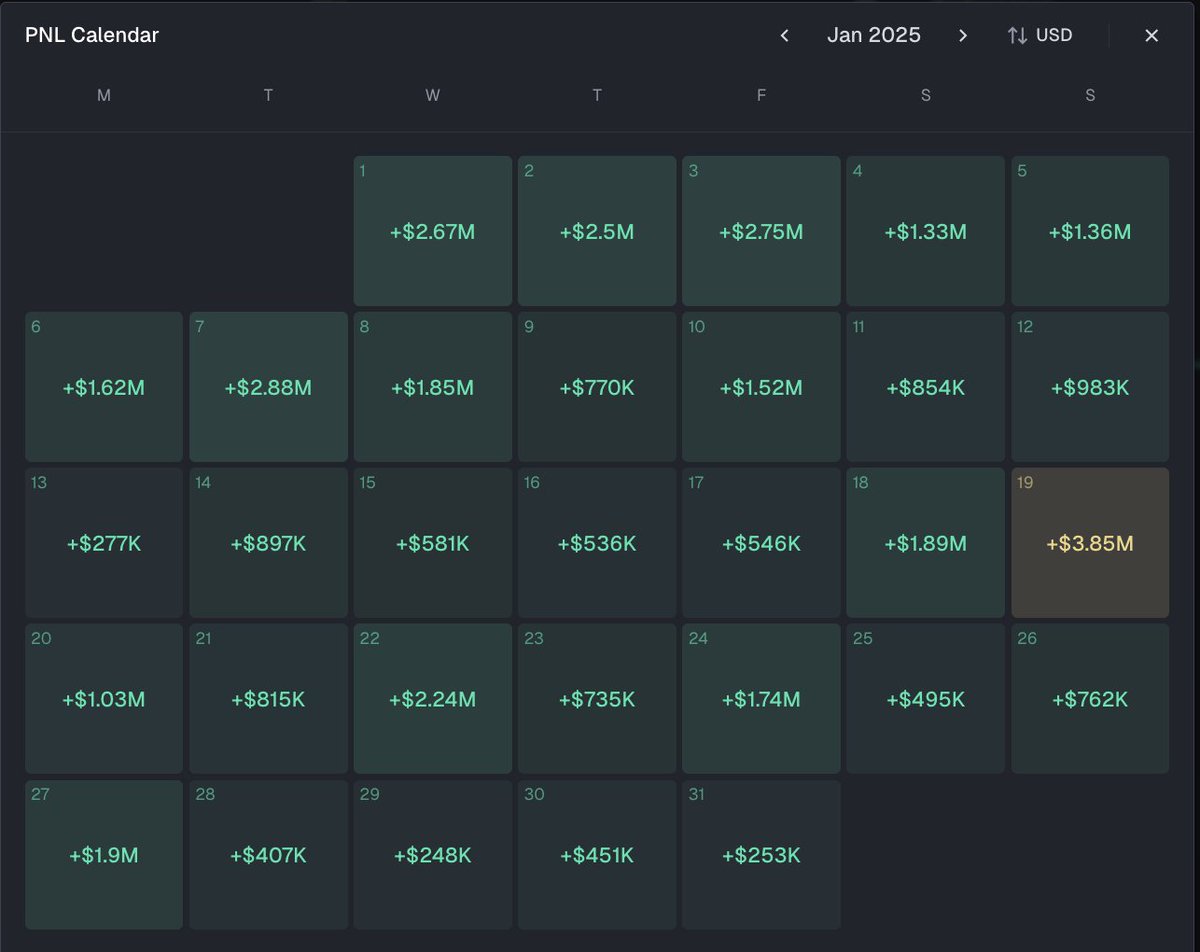The image size is (1200, 952).
Task: Select the highlighted January 19 cell showing +$3.85M
Action: click(1089, 542)
